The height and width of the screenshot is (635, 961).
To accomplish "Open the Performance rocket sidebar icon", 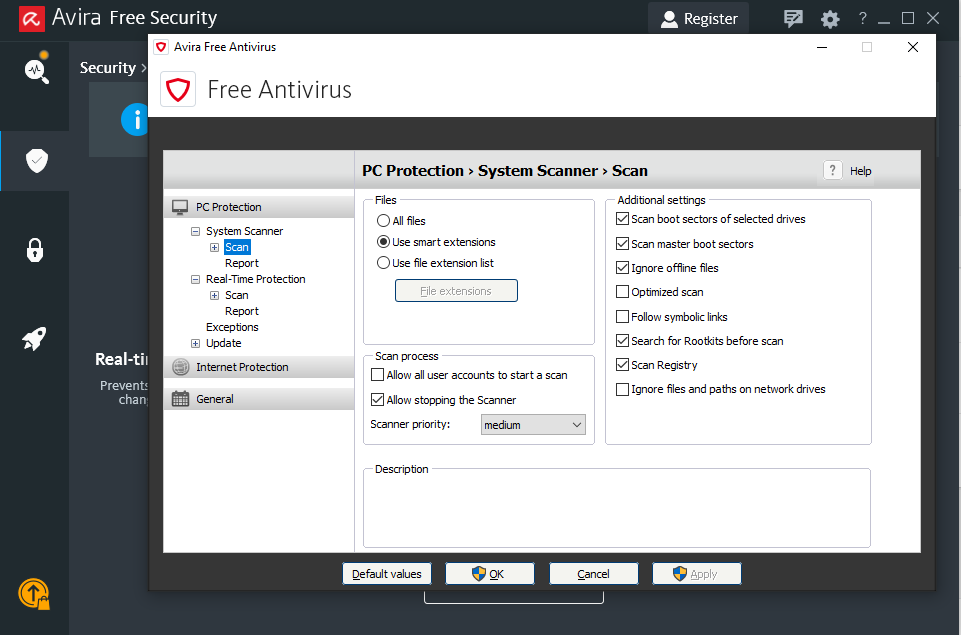I will click(35, 339).
